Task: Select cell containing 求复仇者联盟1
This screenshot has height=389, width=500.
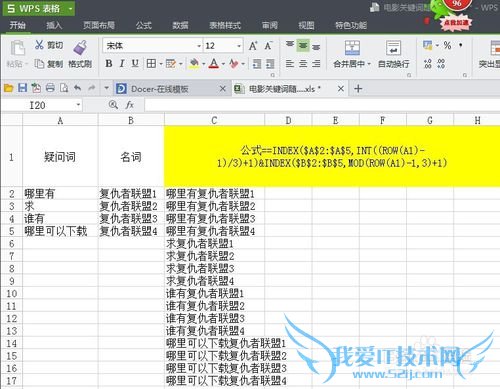Action: [214, 244]
